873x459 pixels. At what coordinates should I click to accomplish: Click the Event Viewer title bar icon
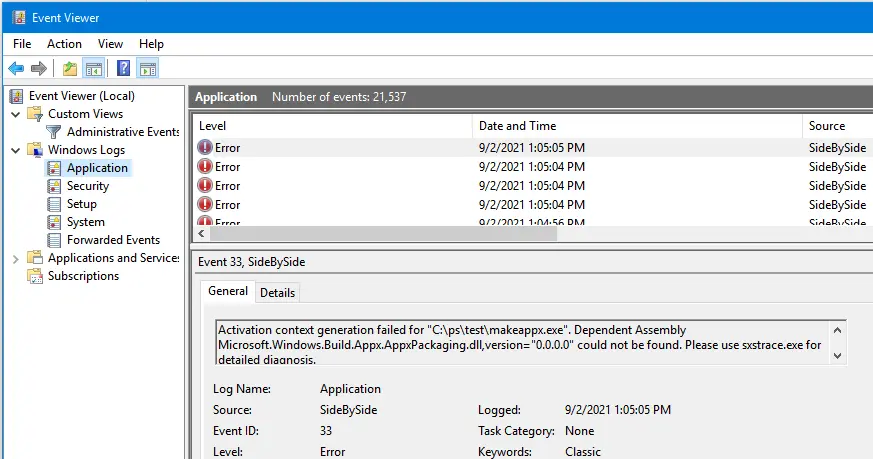pos(19,18)
